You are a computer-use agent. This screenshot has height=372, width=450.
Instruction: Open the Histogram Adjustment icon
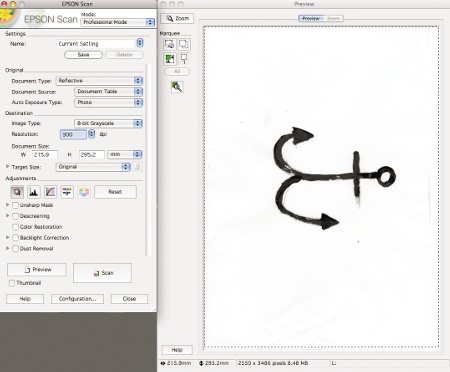(x=33, y=192)
